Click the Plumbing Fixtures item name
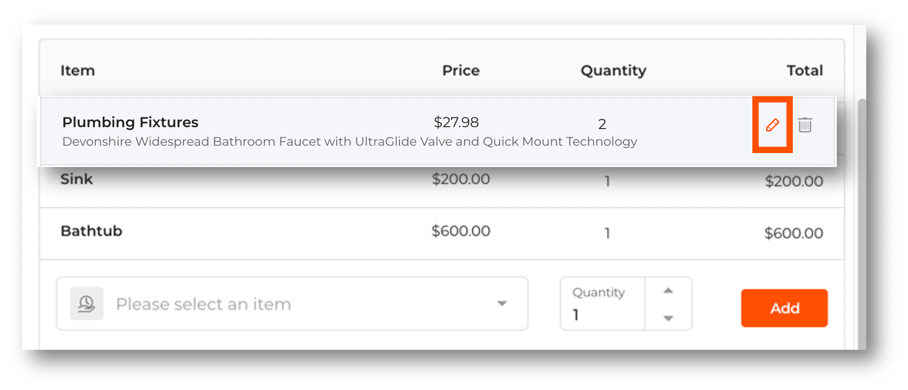Screen dimensions: 908x390 coord(130,122)
